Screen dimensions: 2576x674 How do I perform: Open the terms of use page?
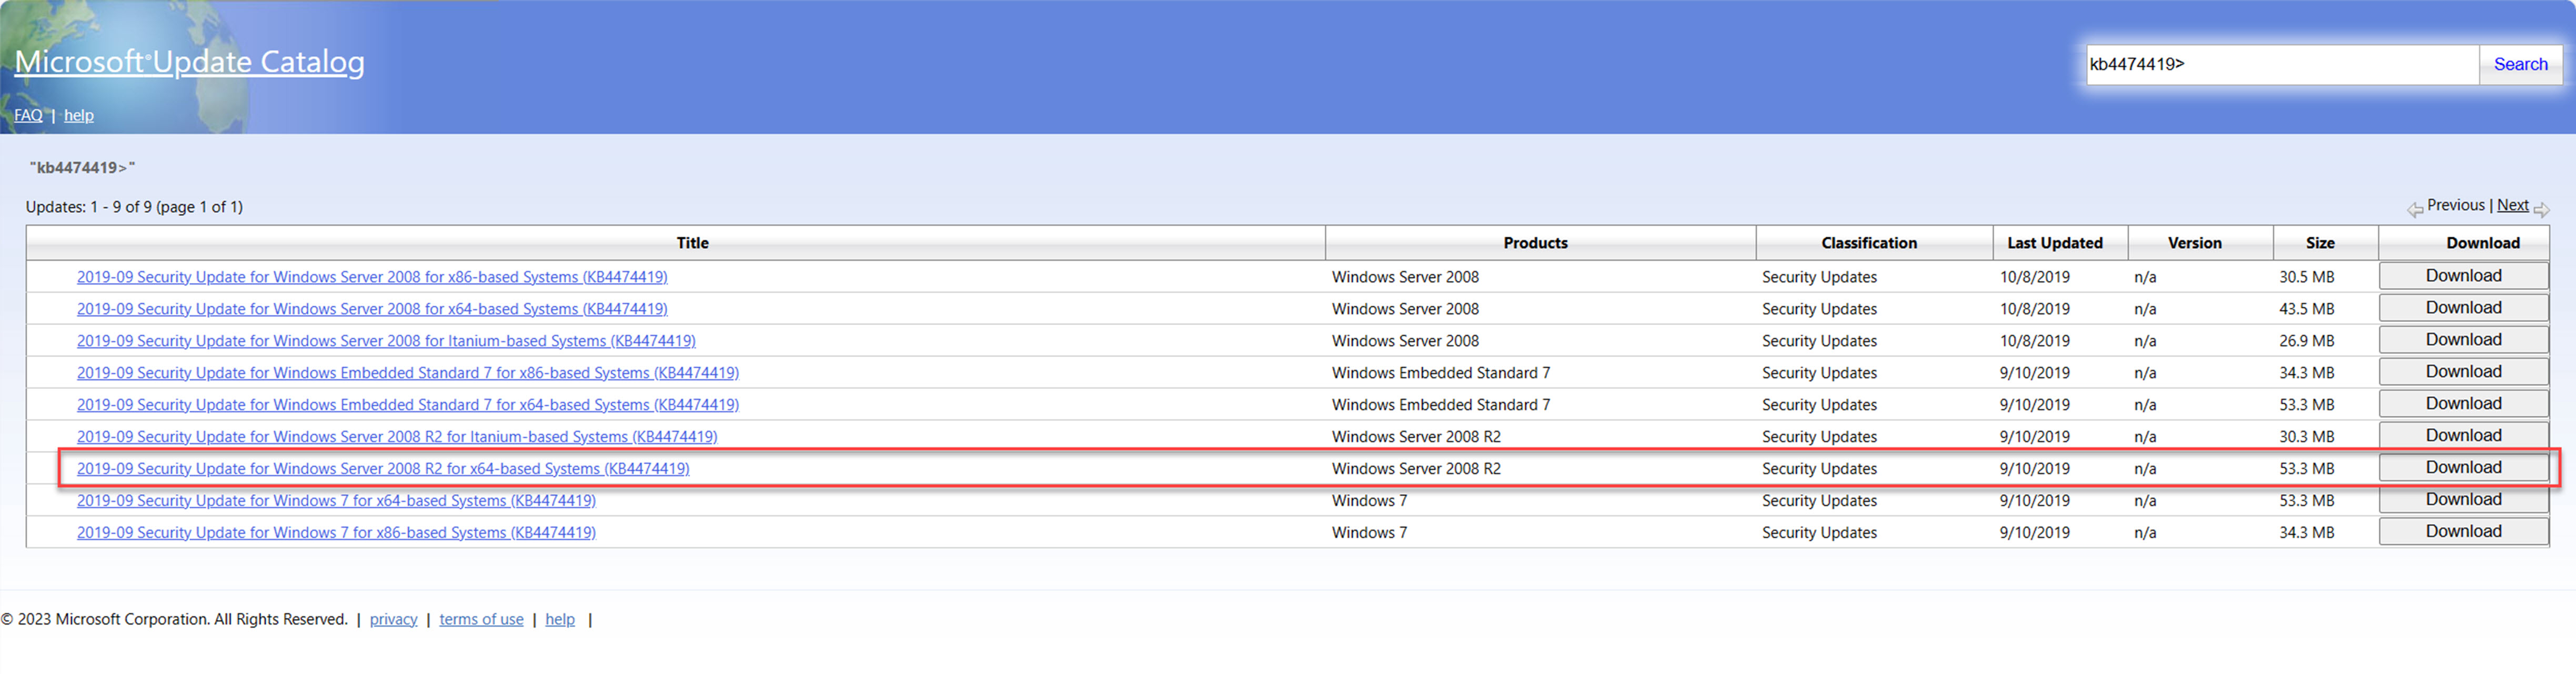click(x=481, y=619)
